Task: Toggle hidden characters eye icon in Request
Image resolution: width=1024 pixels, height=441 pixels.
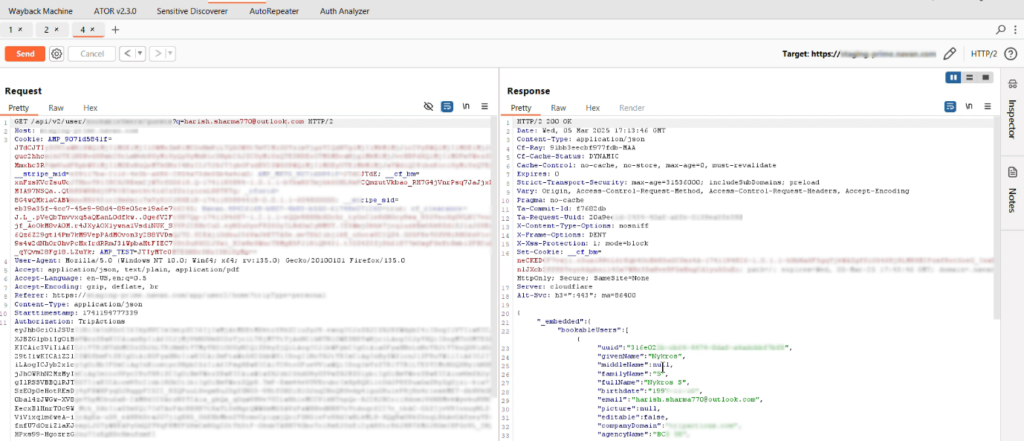Action: click(x=428, y=107)
